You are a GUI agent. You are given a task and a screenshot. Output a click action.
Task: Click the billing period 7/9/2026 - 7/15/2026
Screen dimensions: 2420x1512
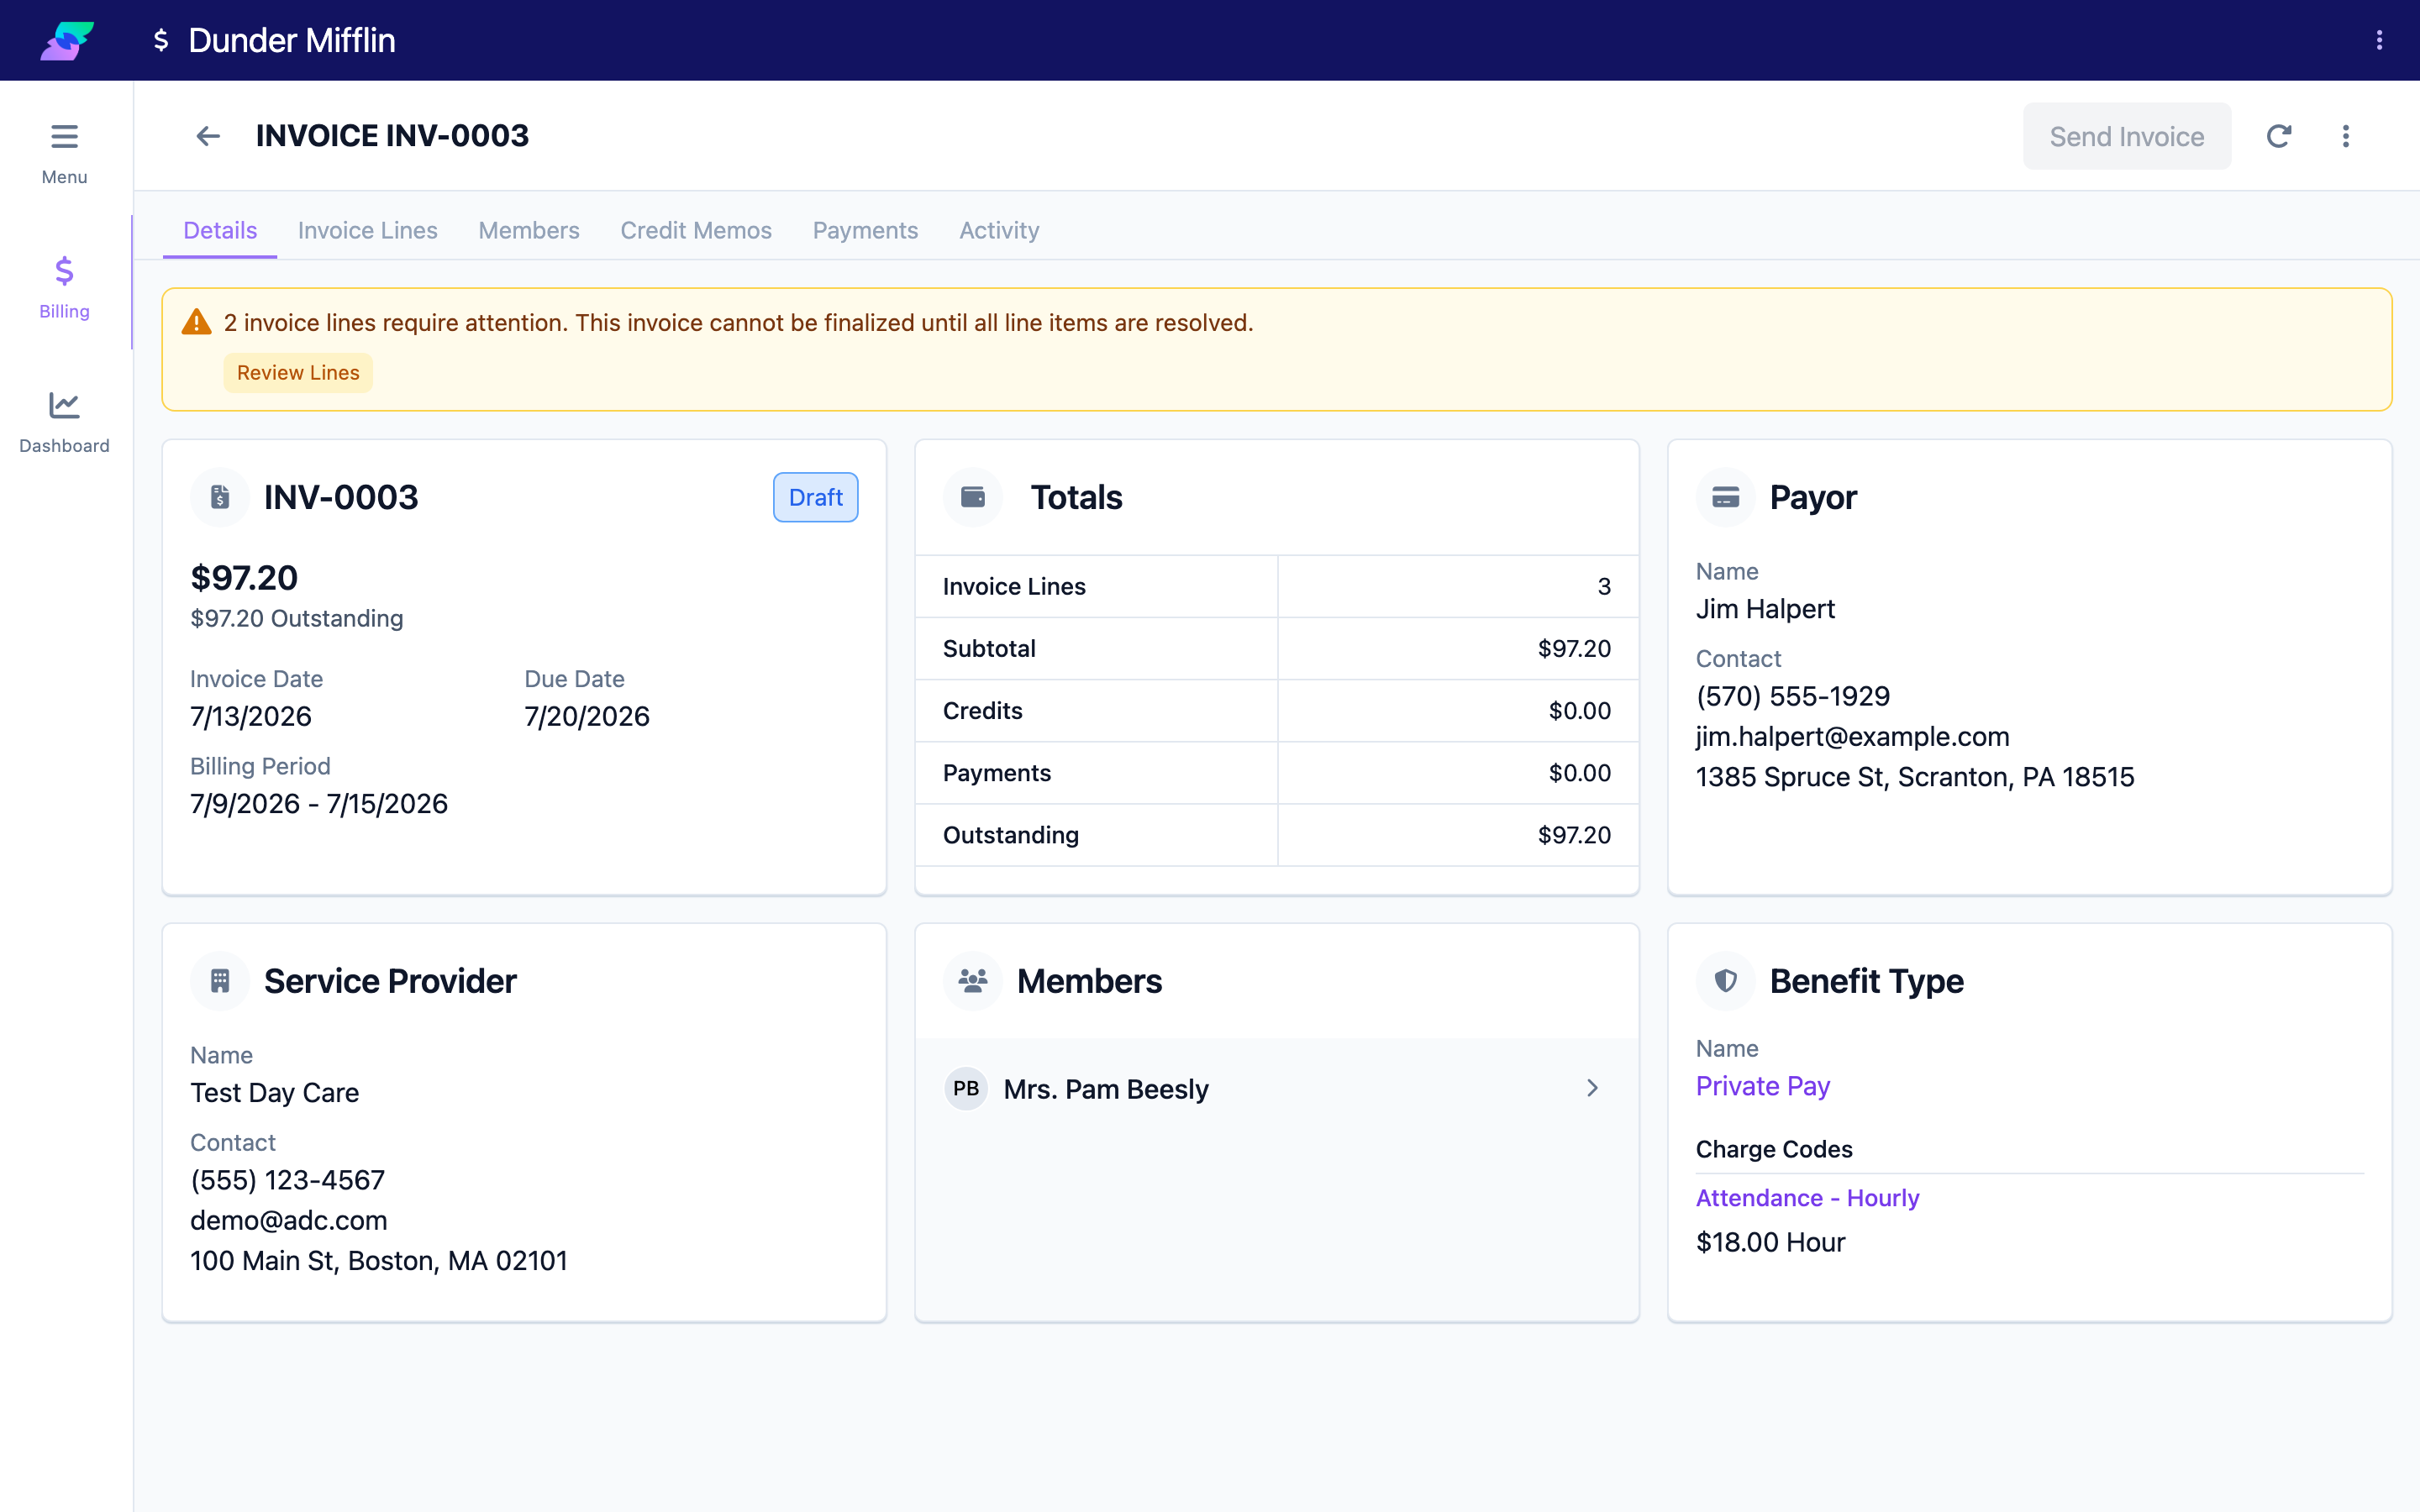319,804
